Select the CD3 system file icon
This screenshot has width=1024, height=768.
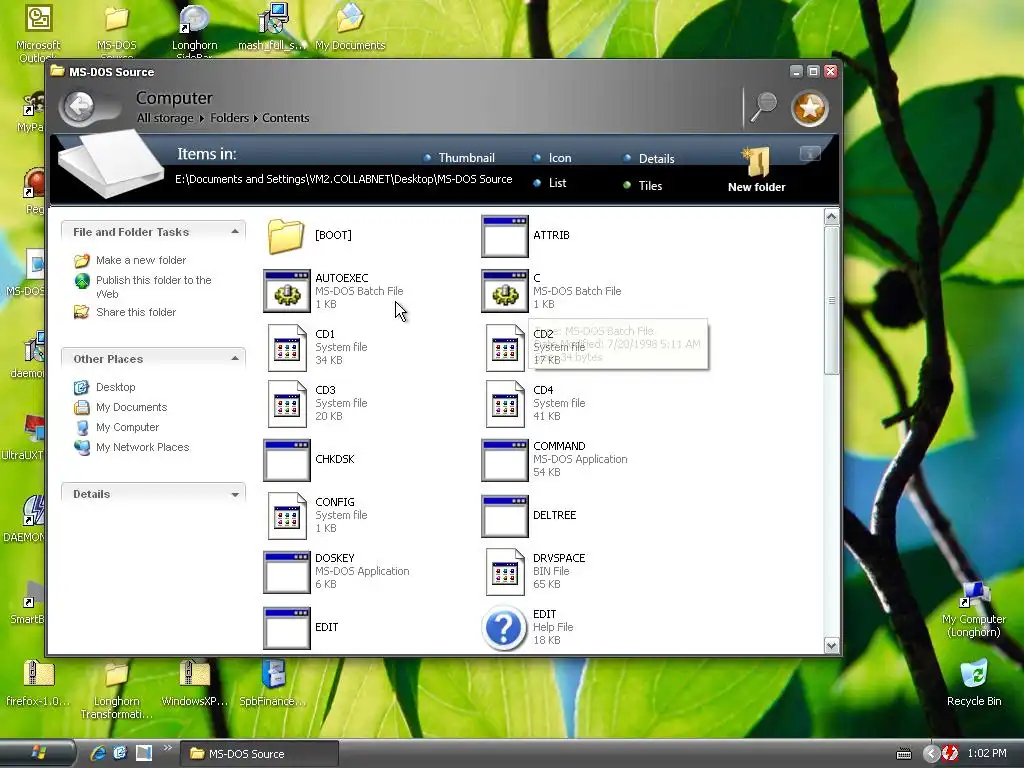(x=287, y=404)
